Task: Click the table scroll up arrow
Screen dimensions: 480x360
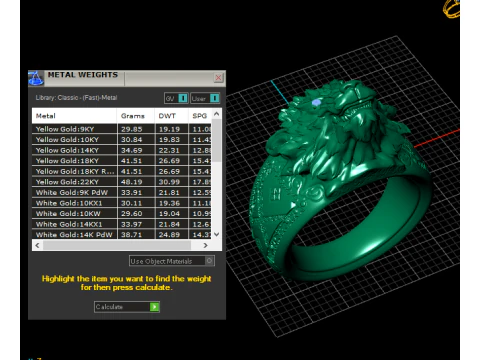Action: [217, 114]
